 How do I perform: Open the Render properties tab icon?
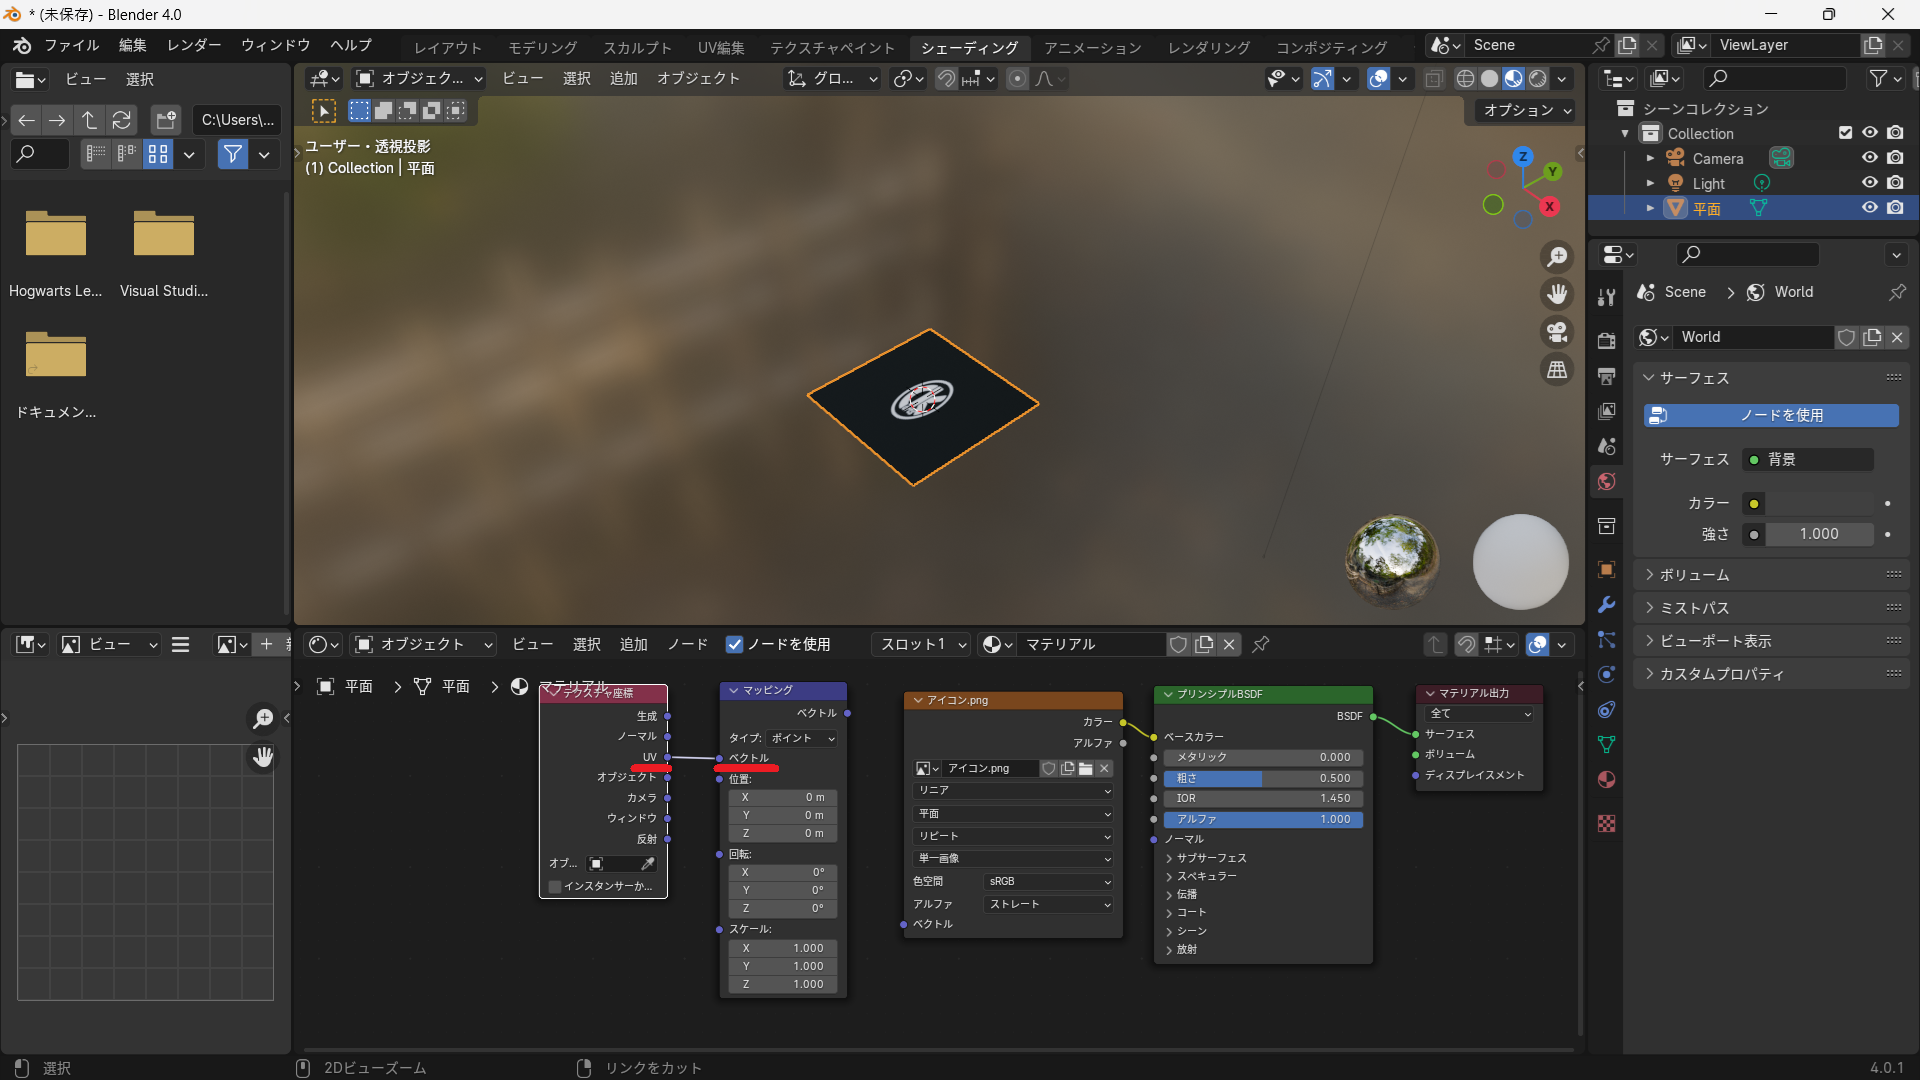click(x=1606, y=341)
